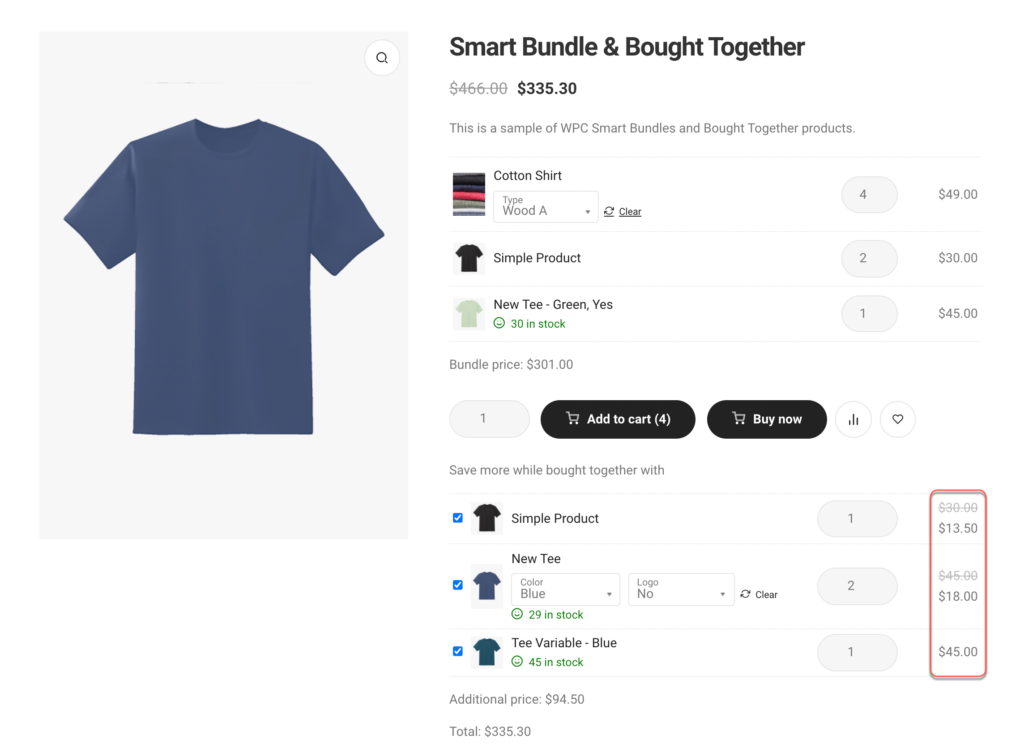1024x752 pixels.
Task: Click the compare bar-chart icon
Action: coord(853,420)
